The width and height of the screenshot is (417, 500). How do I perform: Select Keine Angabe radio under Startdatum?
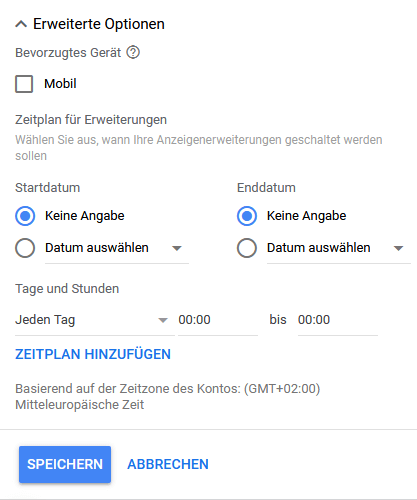coord(25,216)
